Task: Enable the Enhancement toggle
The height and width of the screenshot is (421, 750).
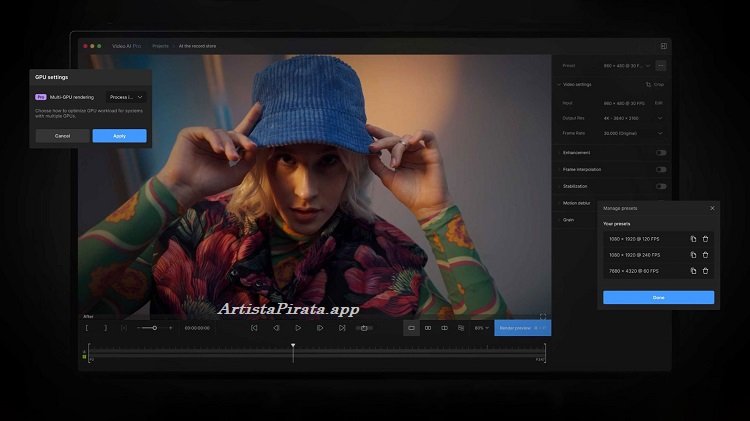Action: [661, 153]
